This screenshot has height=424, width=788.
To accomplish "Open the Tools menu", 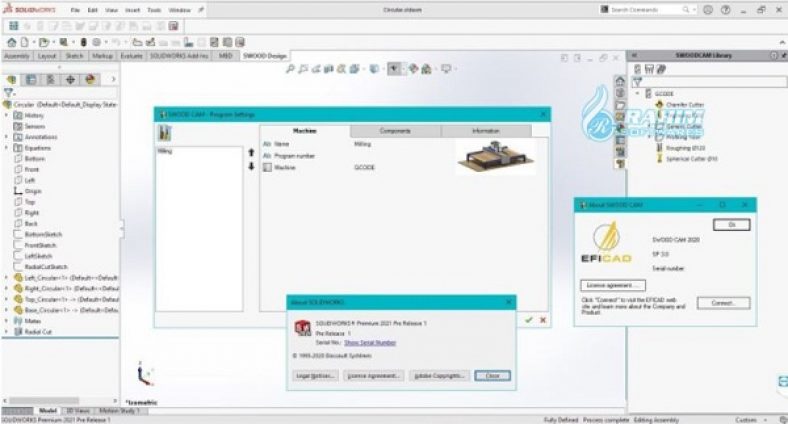I will tap(154, 10).
